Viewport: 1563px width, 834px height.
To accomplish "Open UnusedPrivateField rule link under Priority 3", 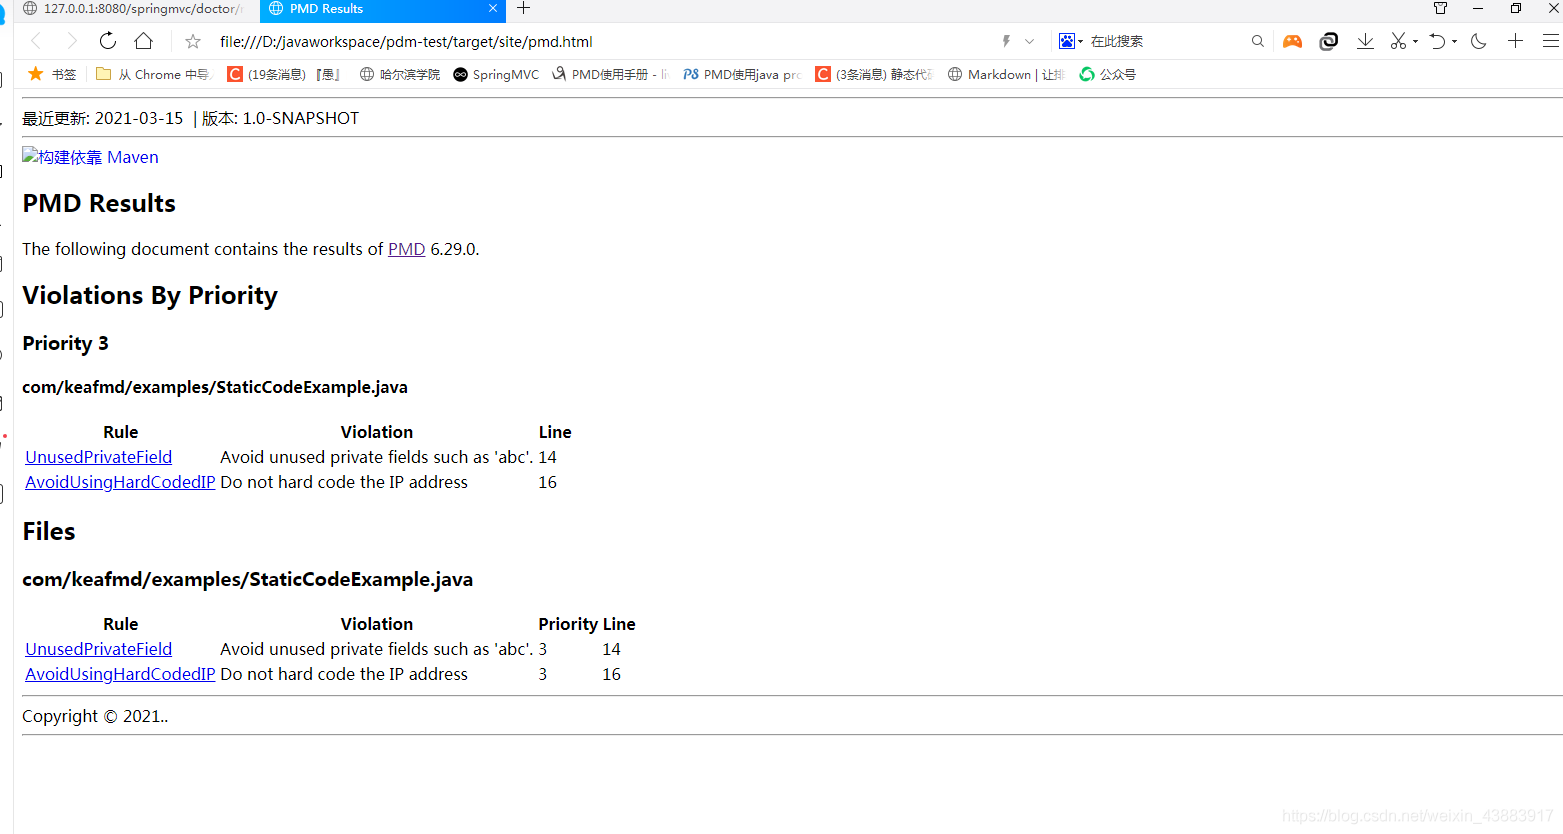I will pyautogui.click(x=99, y=457).
